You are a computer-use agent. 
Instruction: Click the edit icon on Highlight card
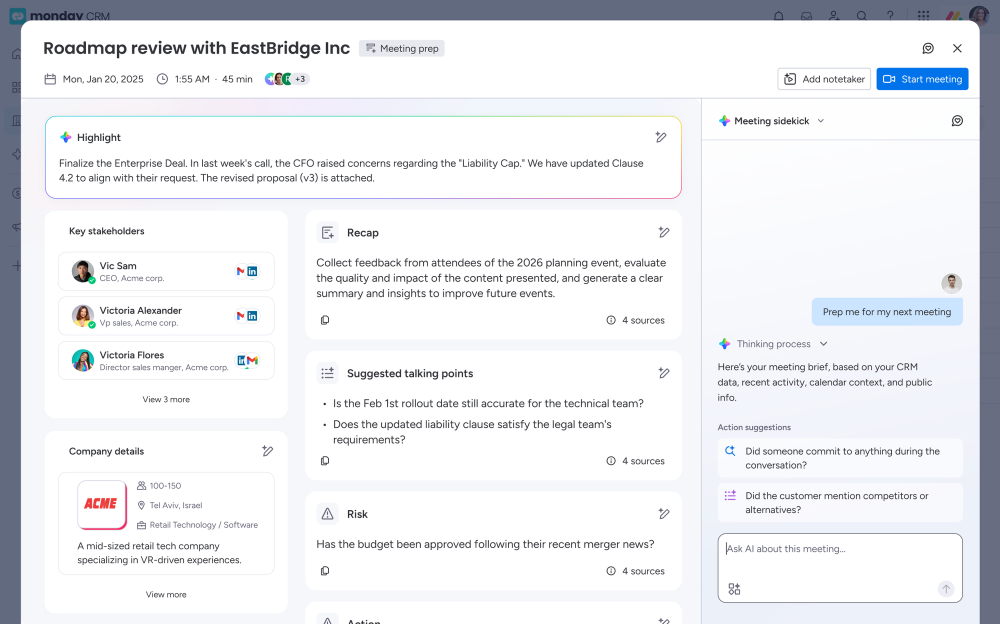tap(661, 138)
